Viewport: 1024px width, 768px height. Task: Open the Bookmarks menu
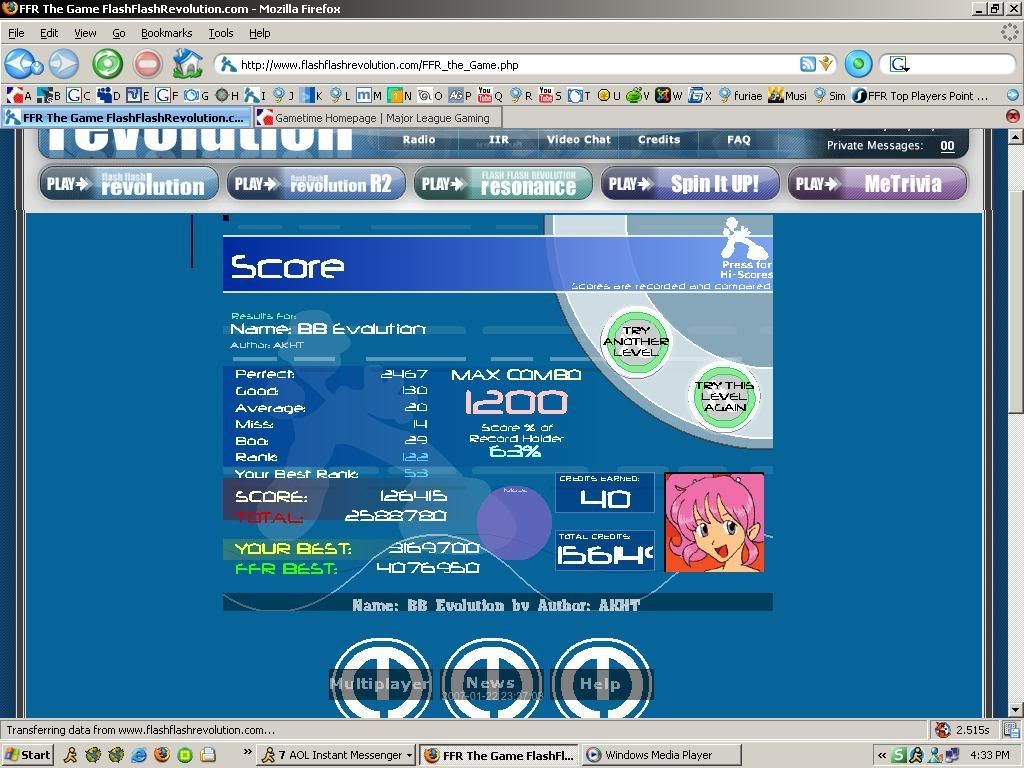point(166,33)
